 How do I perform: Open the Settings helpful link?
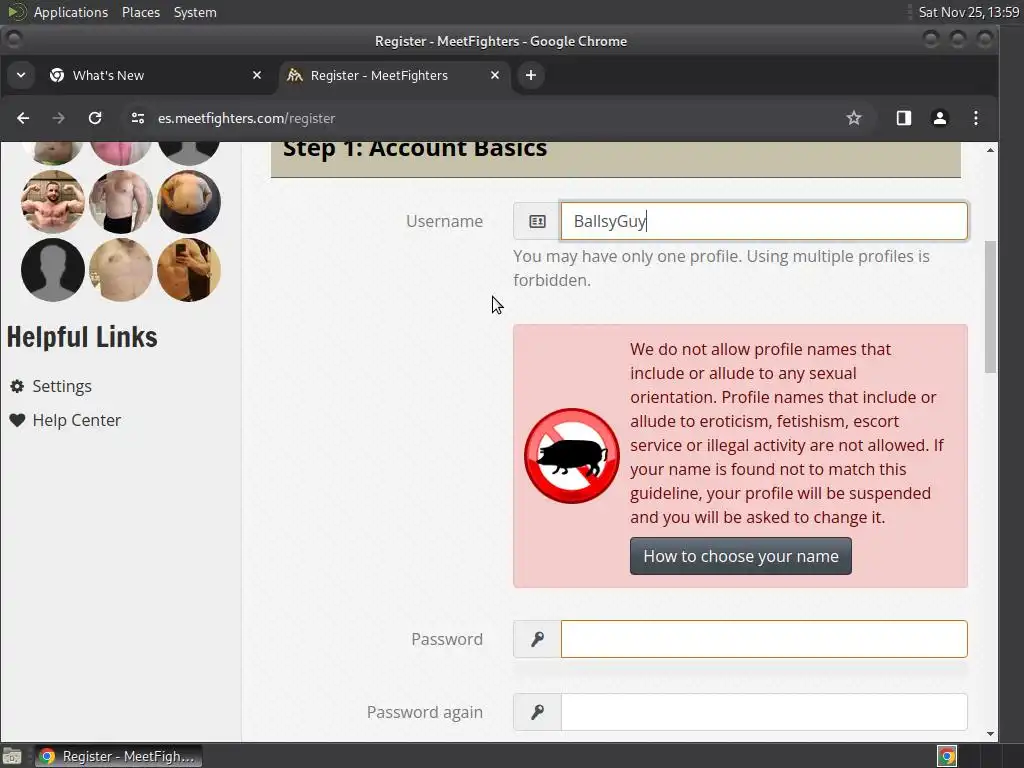click(62, 386)
